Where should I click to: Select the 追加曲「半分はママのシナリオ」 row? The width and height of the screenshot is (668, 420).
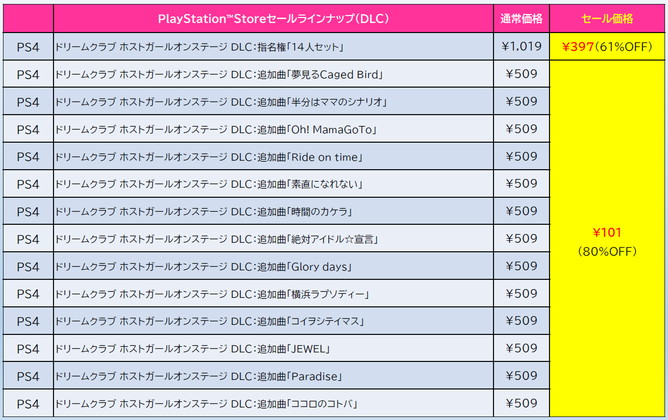[221, 102]
